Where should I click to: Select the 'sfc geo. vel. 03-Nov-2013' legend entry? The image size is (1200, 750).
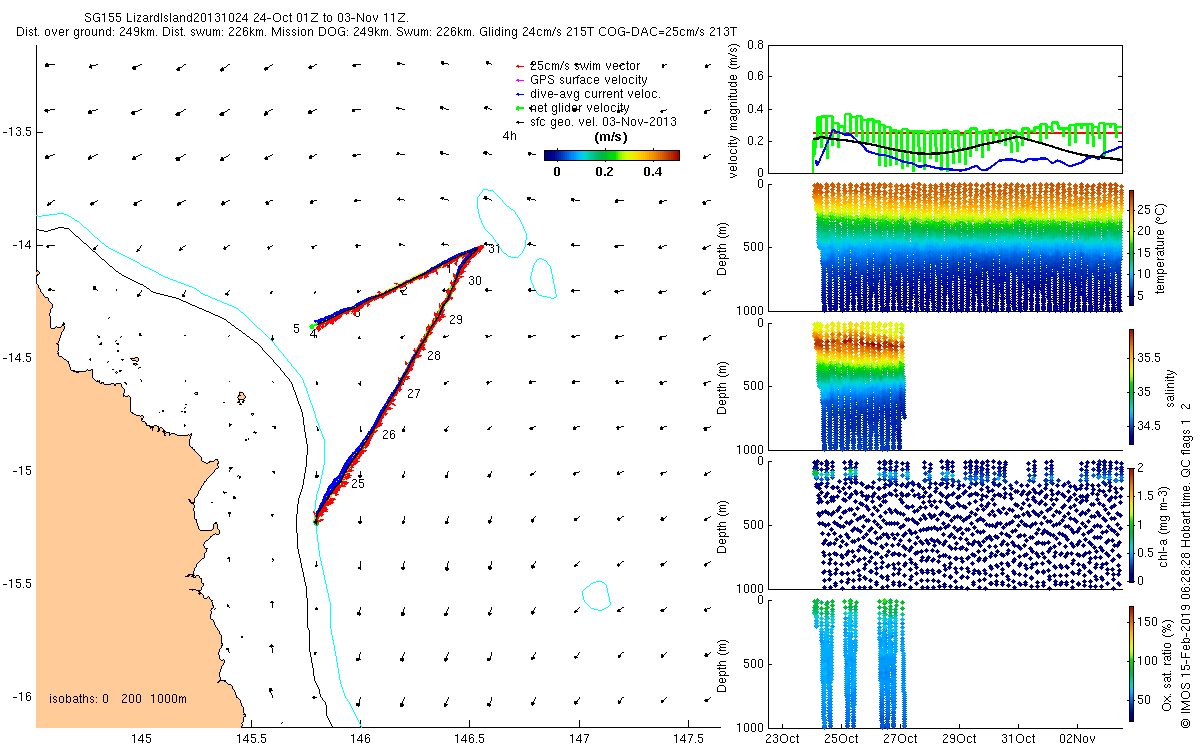pos(595,121)
